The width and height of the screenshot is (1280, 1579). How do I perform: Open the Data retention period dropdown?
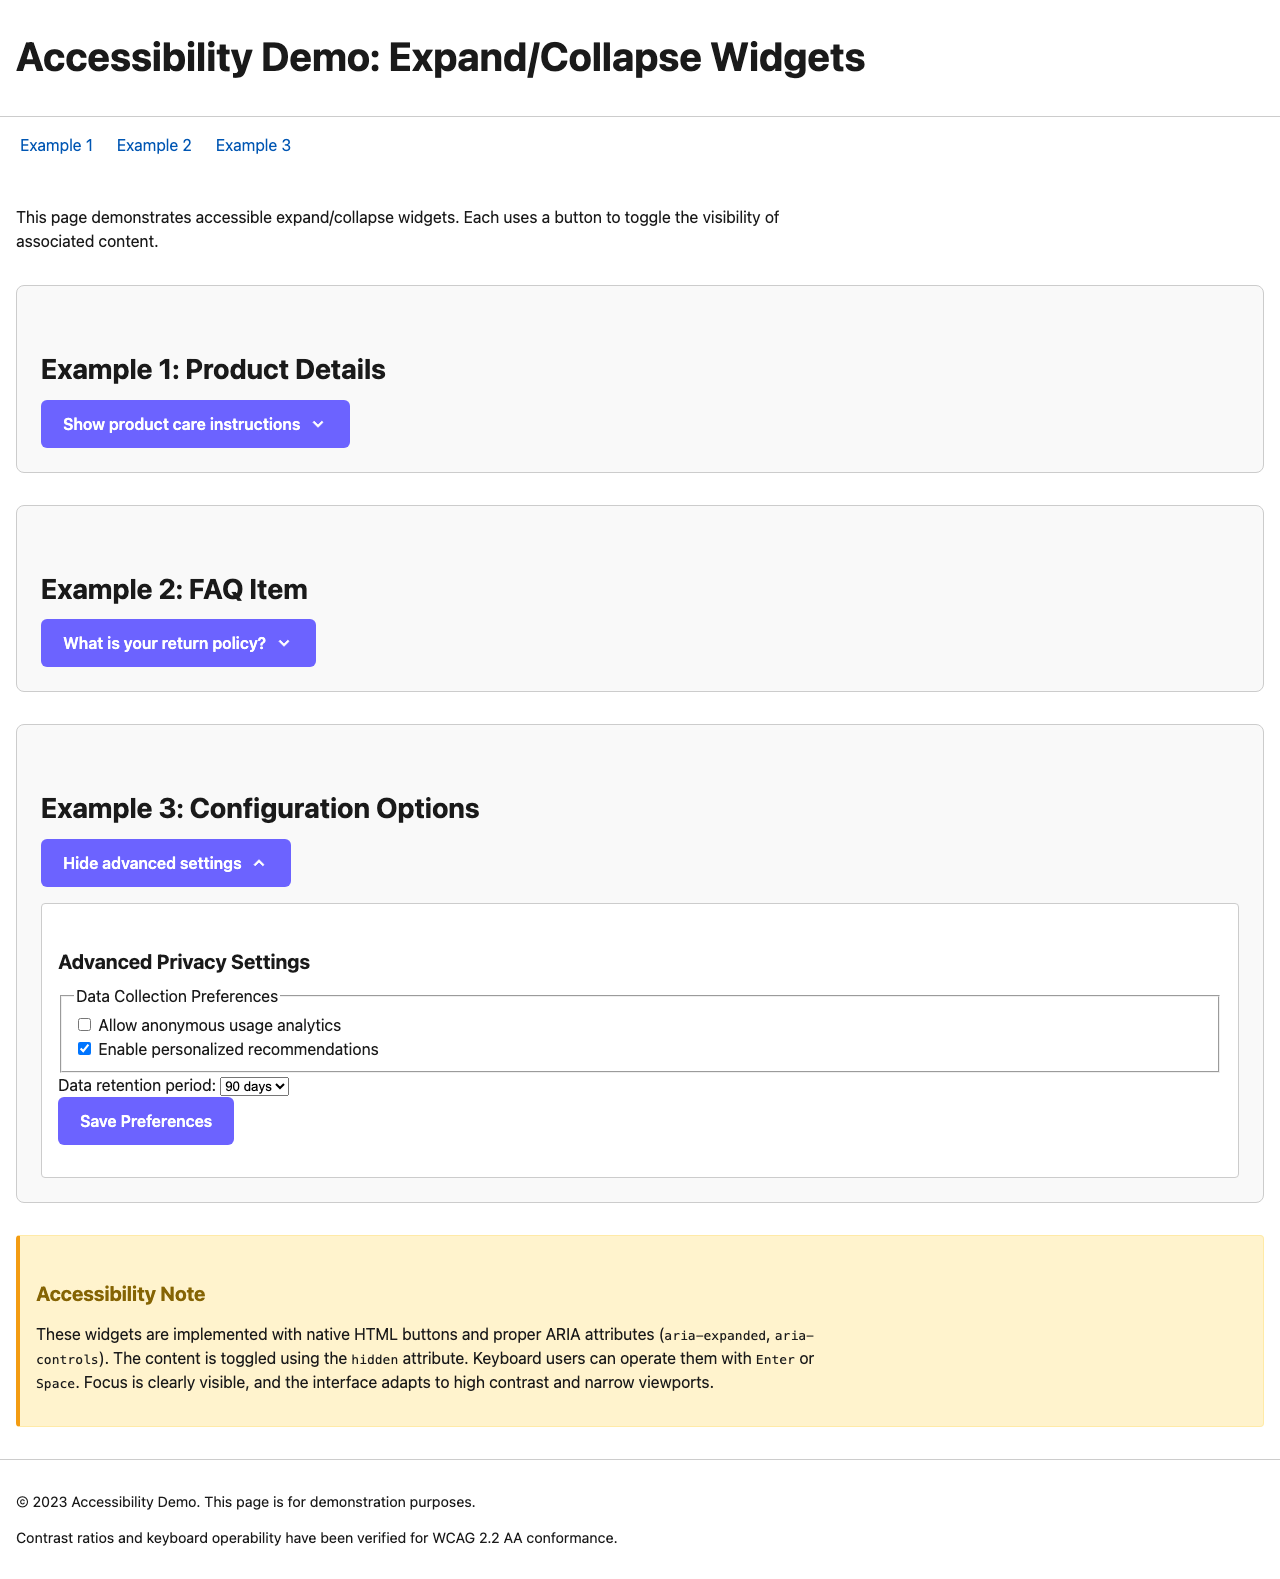point(254,1086)
